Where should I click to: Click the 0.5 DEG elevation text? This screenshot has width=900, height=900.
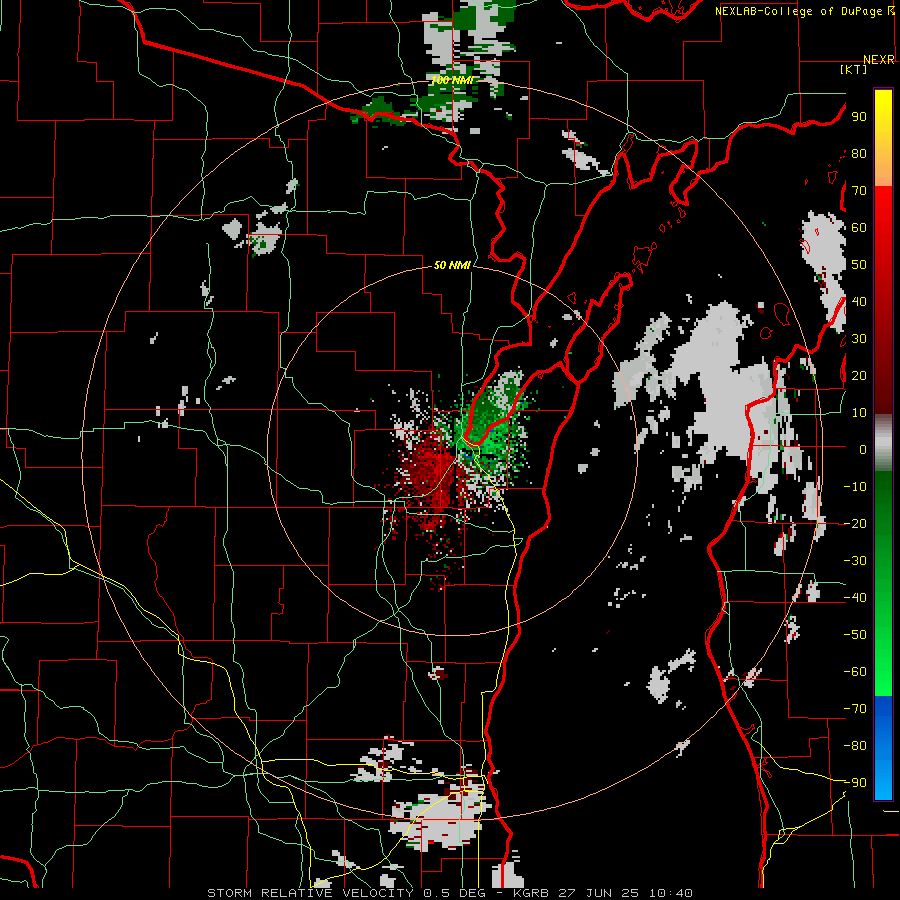[454, 893]
